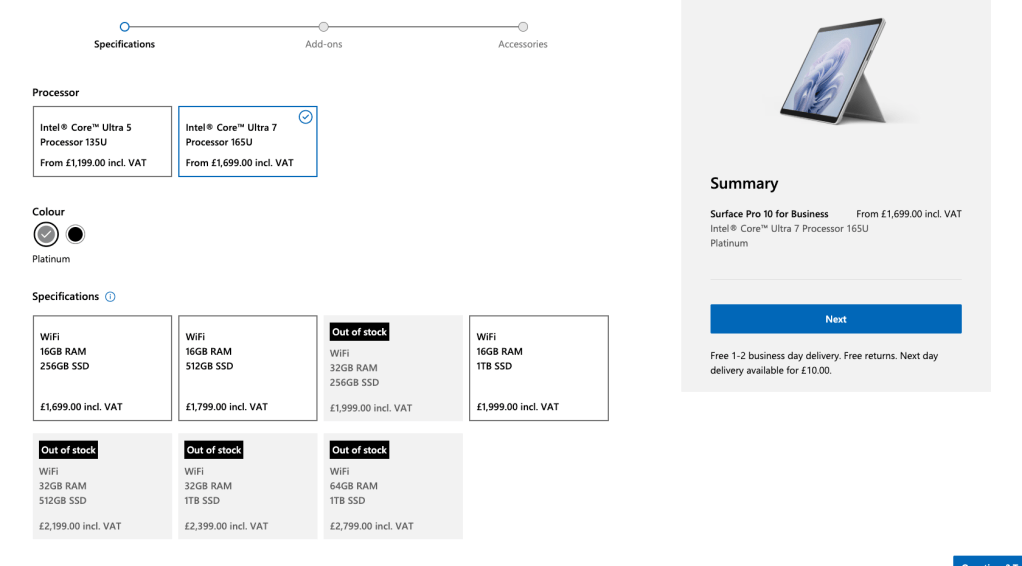Select WiFi 16GB RAM 512GB SSD option
The height and width of the screenshot is (566, 1022).
click(248, 368)
